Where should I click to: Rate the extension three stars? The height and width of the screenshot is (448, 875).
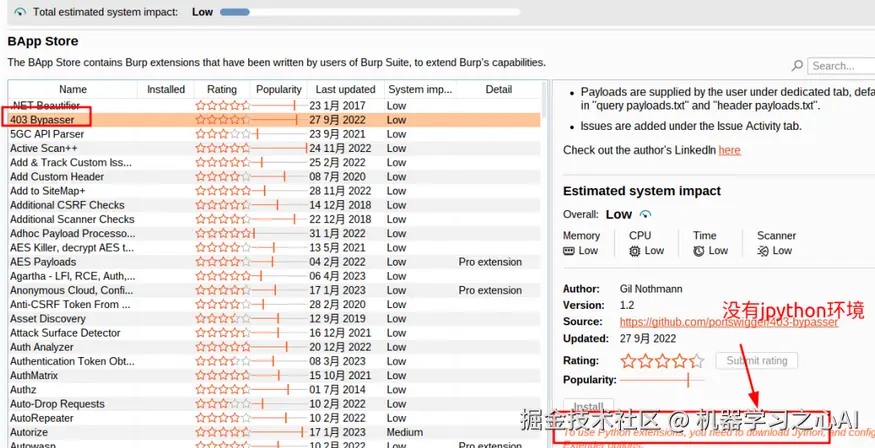click(x=662, y=361)
